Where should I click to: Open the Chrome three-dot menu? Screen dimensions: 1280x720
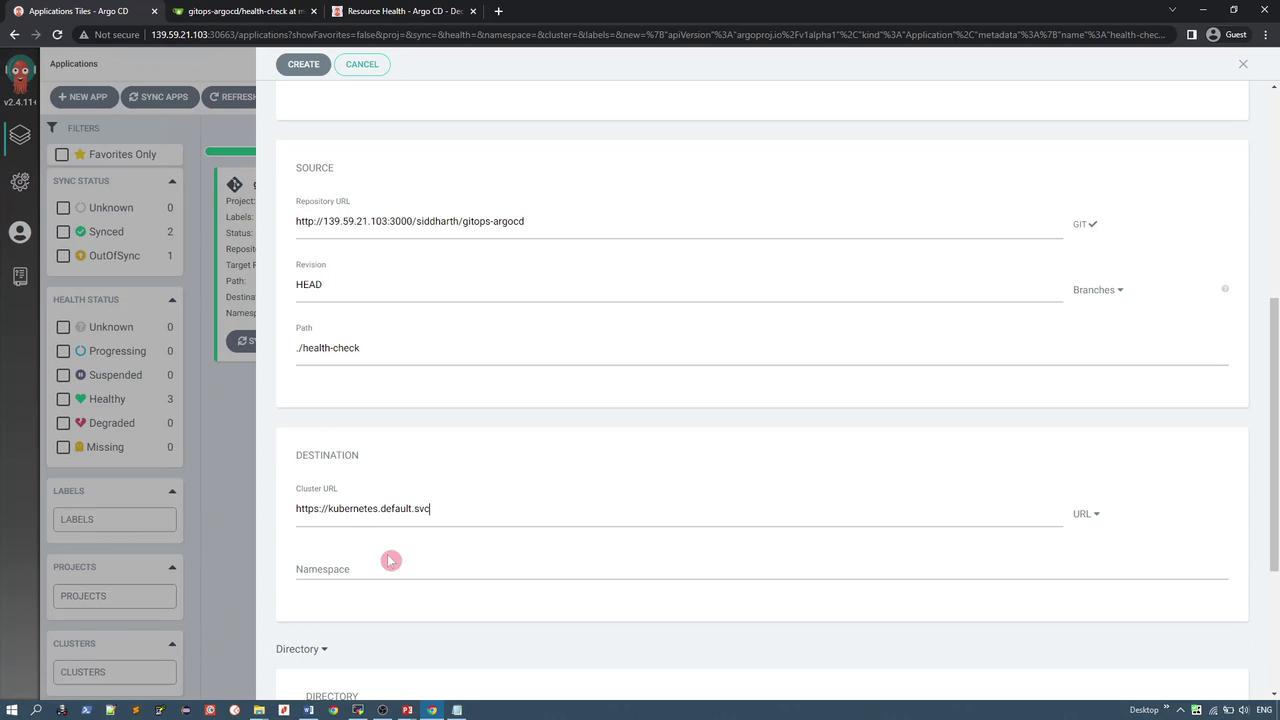pyautogui.click(x=1266, y=34)
